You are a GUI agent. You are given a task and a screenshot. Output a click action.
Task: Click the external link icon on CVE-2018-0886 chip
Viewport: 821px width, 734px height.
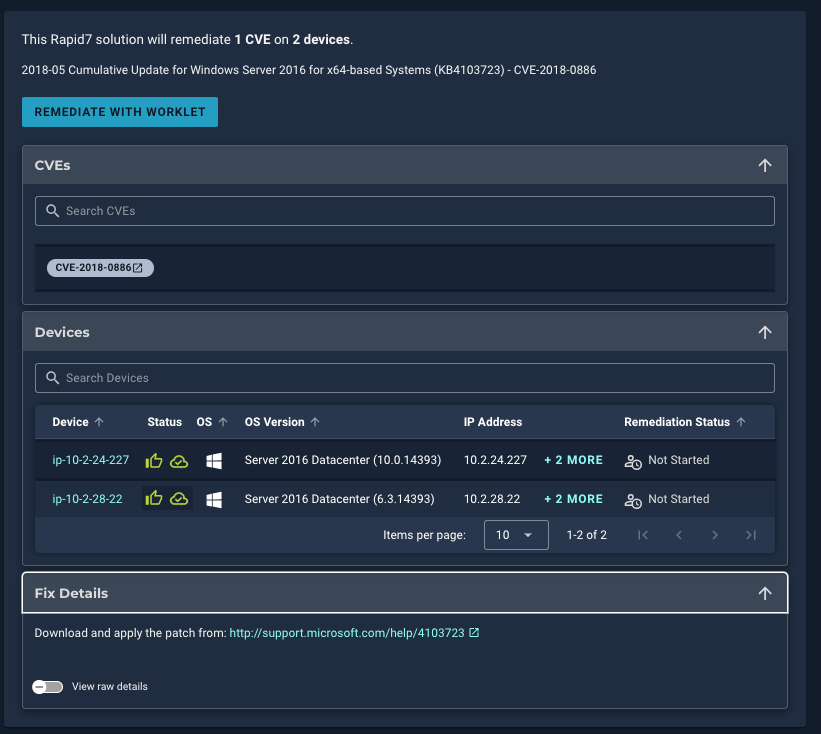point(138,268)
